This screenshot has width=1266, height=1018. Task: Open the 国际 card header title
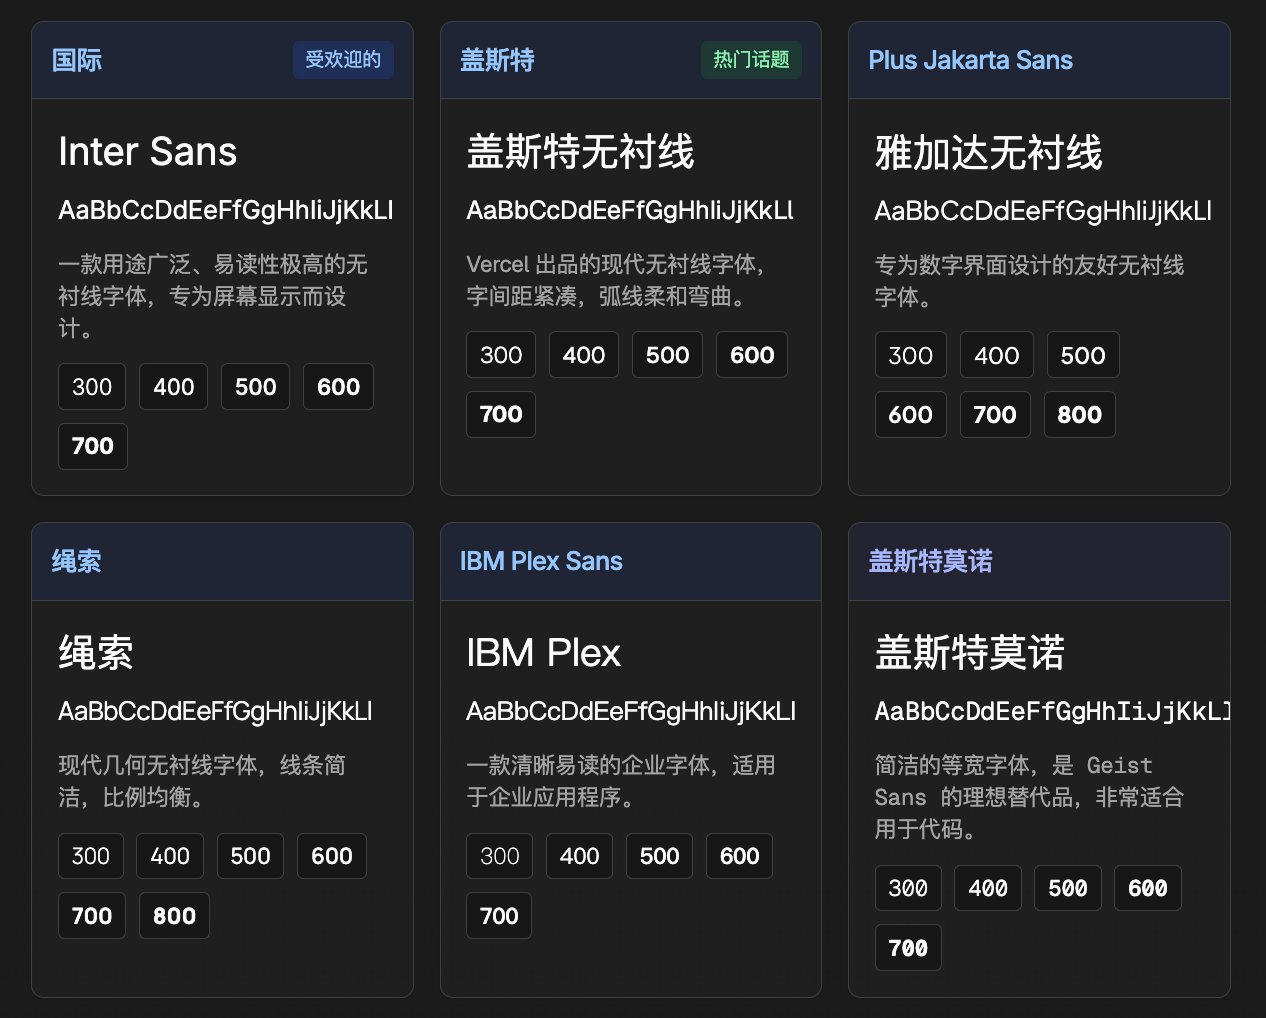[x=77, y=60]
